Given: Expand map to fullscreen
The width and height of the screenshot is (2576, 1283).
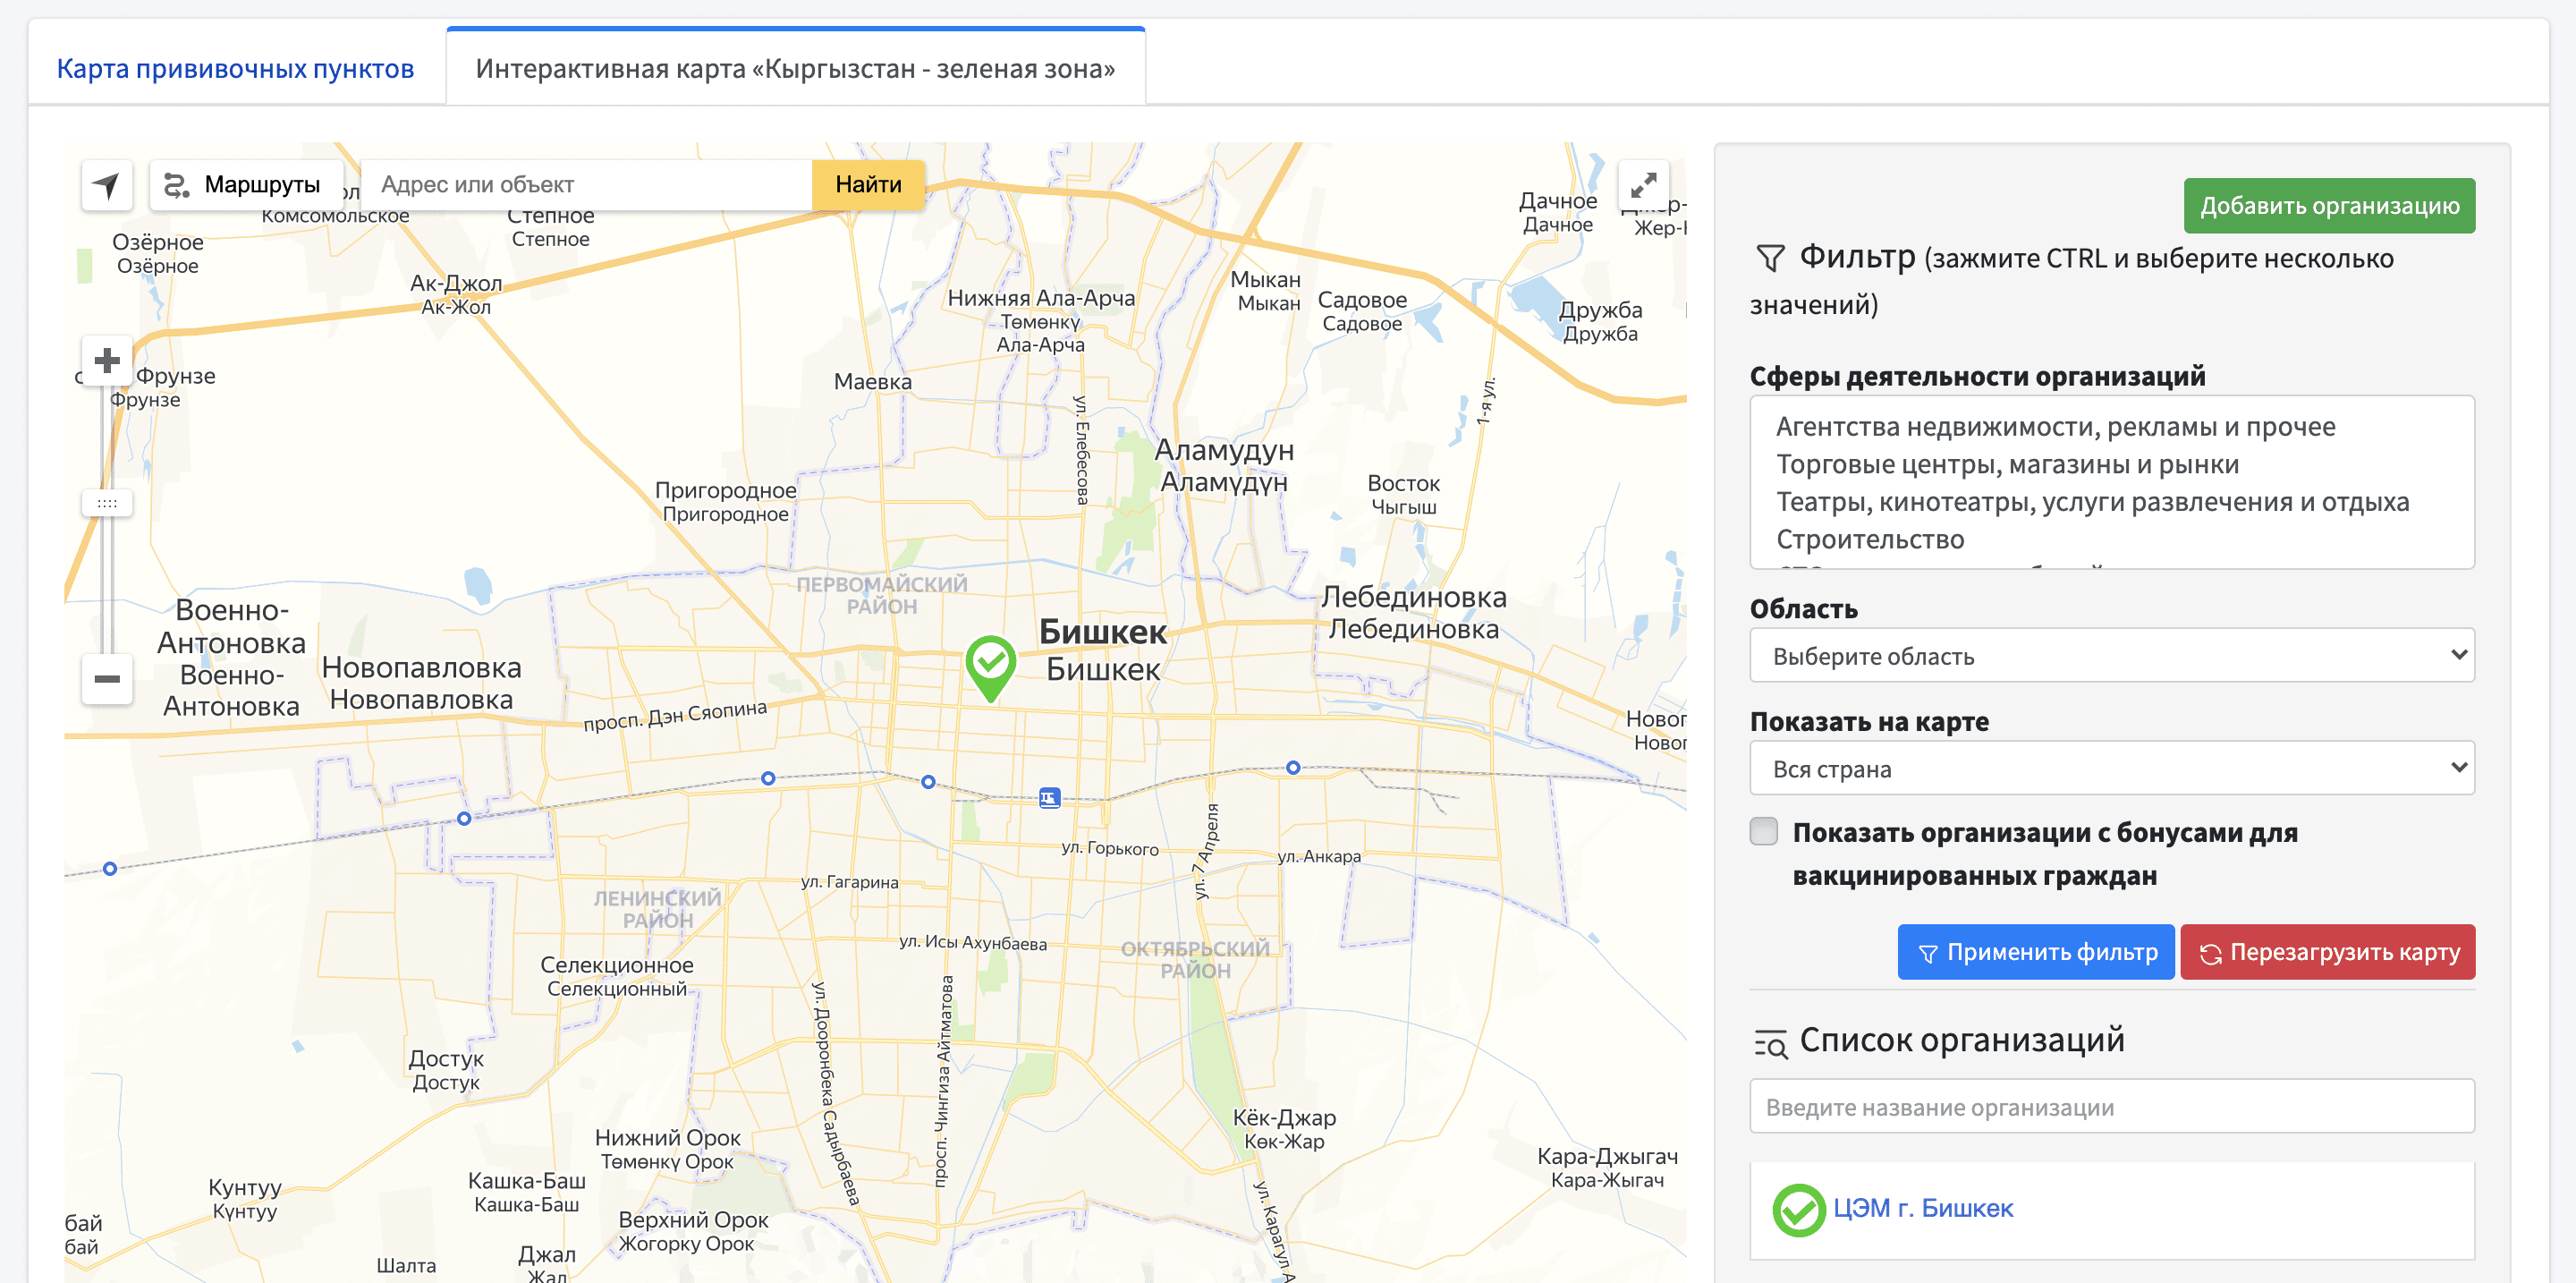Looking at the screenshot, I should [1643, 185].
